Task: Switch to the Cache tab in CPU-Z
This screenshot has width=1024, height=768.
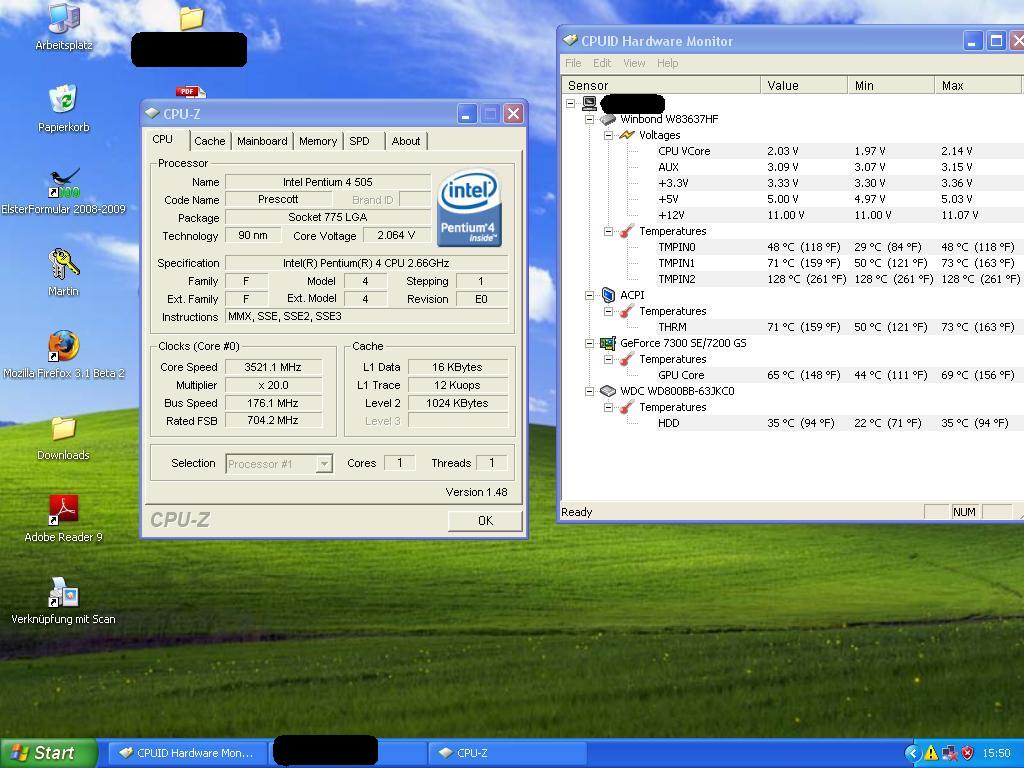Action: click(209, 141)
